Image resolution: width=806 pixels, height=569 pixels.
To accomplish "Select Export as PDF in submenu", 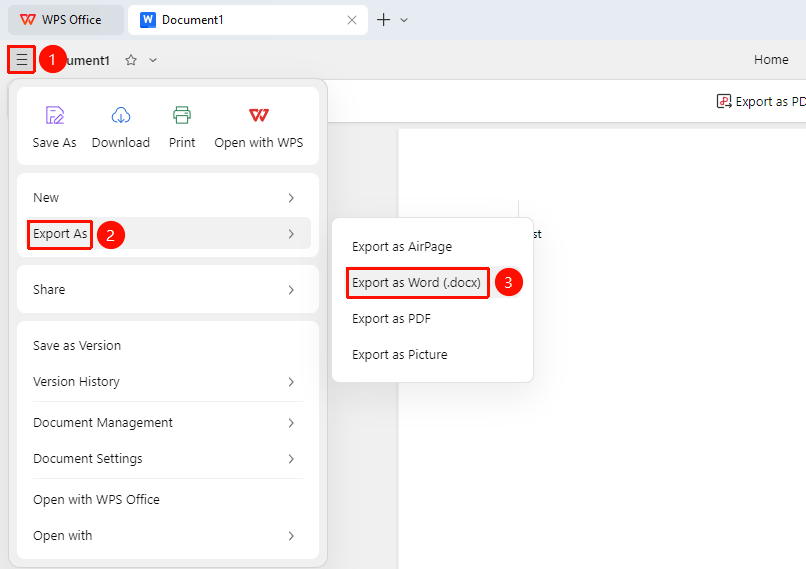I will click(x=432, y=319).
